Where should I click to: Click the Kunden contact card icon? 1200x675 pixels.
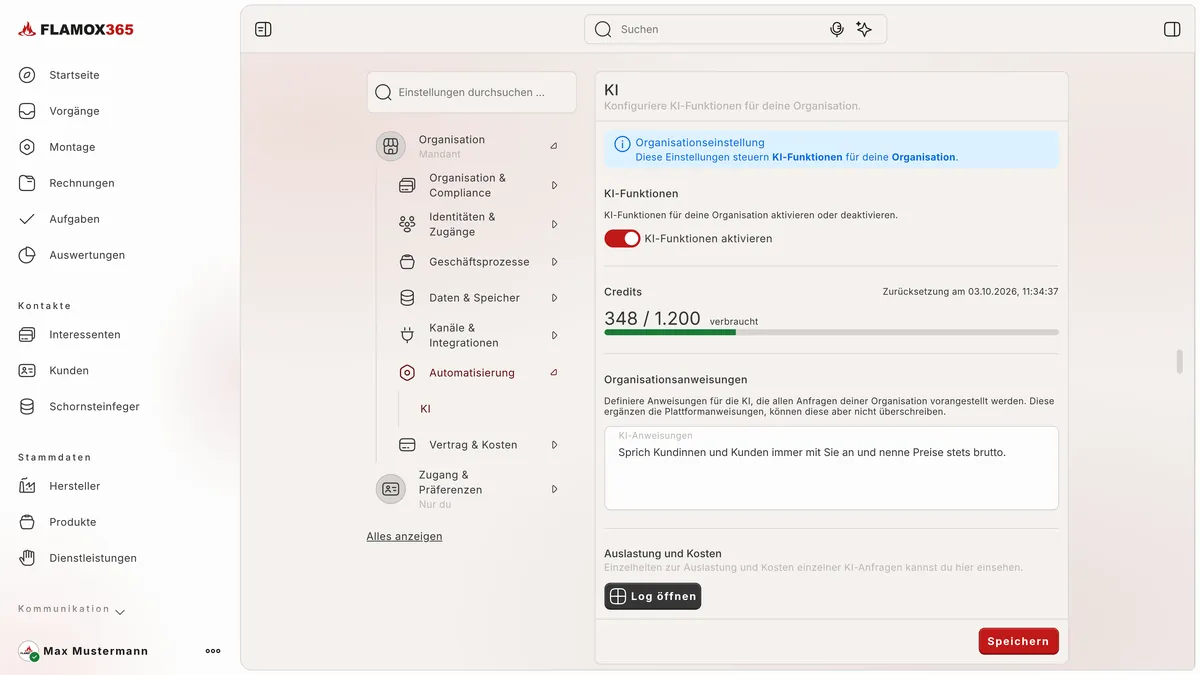click(x=28, y=370)
